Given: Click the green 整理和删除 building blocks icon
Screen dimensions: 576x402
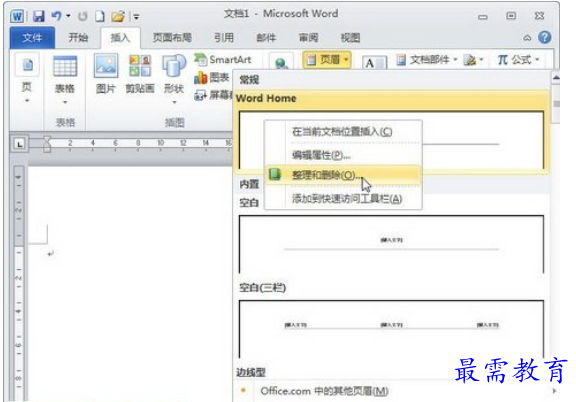Looking at the screenshot, I should 275,174.
